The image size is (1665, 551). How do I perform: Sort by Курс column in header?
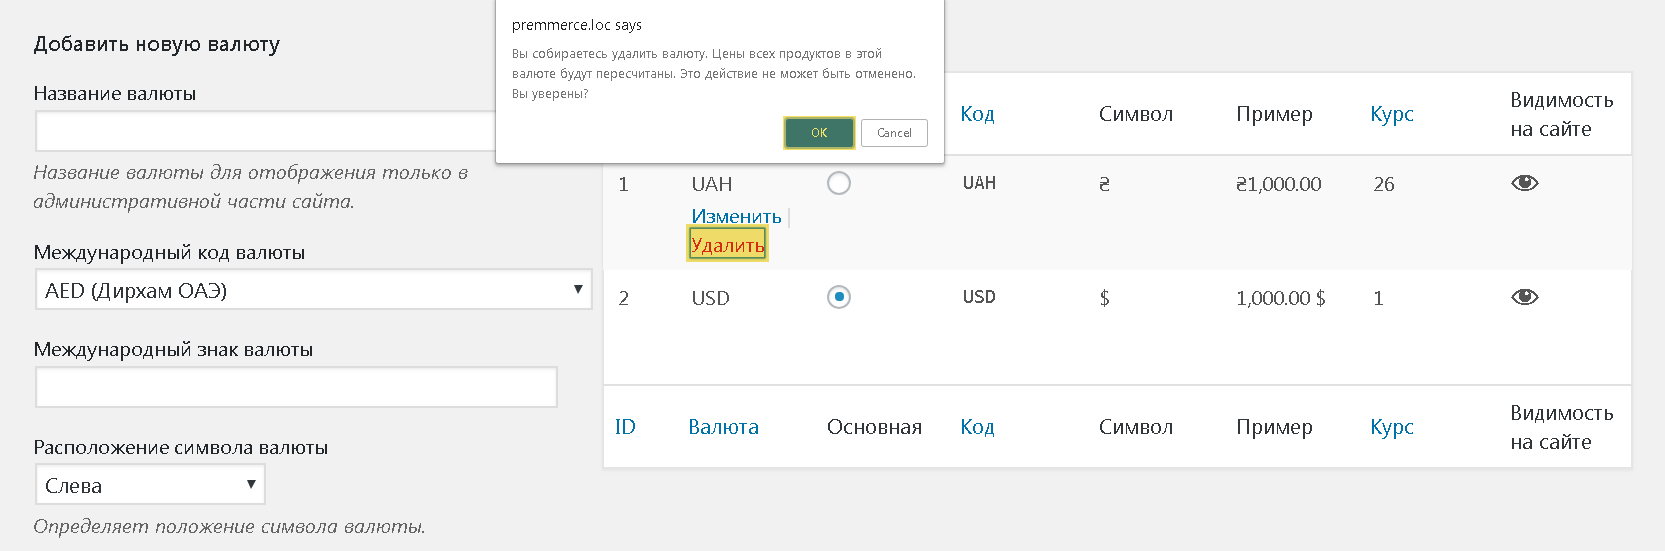pos(1391,114)
